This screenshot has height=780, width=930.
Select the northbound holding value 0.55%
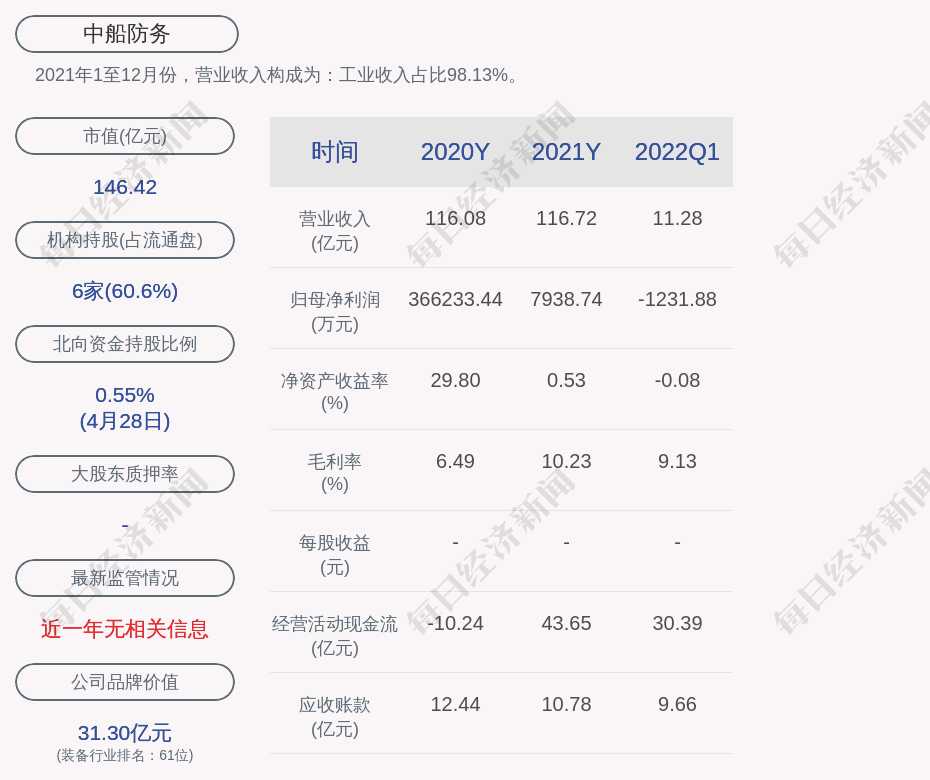pyautogui.click(x=125, y=395)
